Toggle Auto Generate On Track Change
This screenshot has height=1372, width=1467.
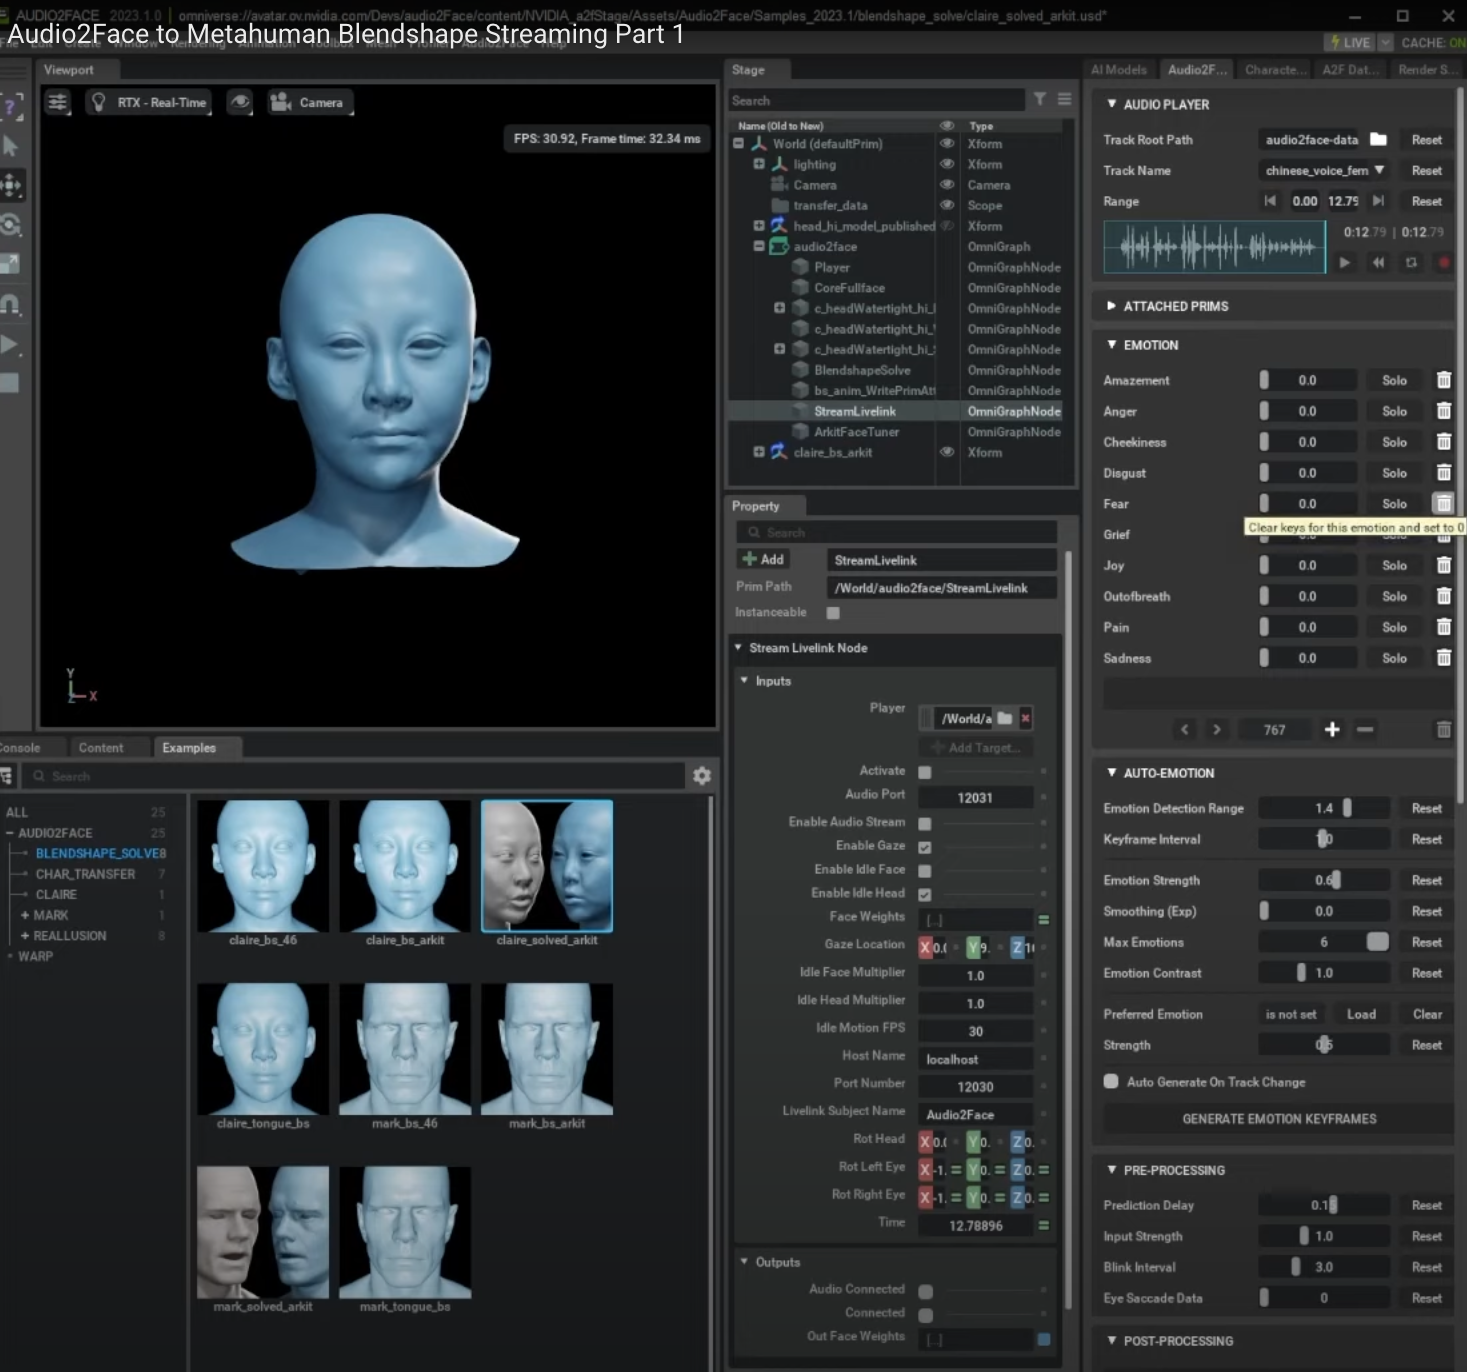1111,1082
